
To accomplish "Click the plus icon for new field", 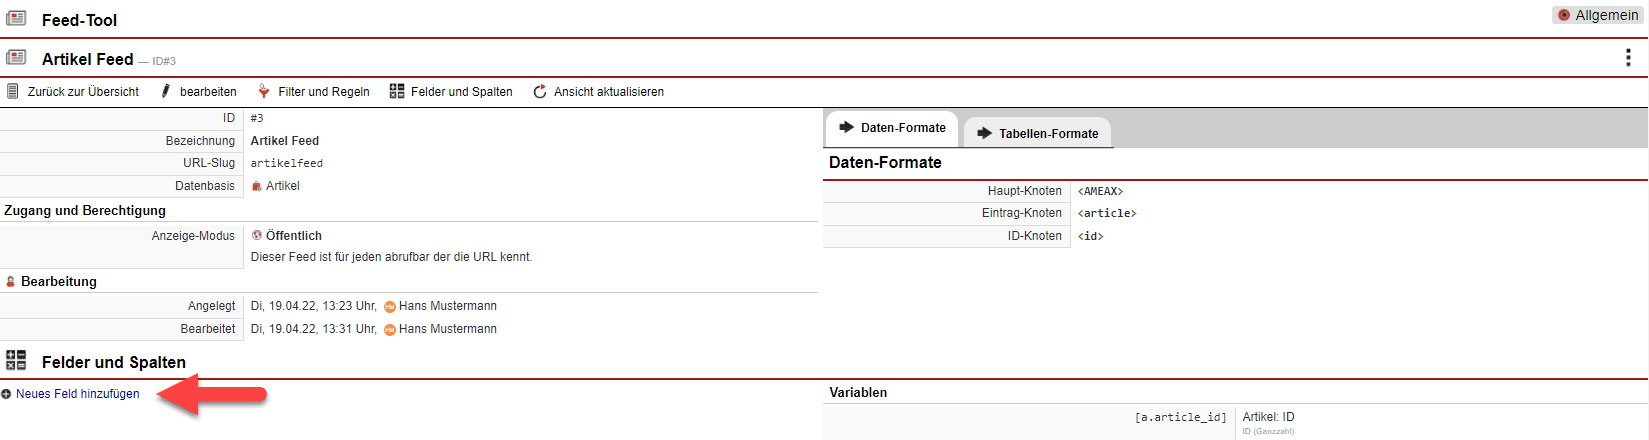I will pos(6,395).
